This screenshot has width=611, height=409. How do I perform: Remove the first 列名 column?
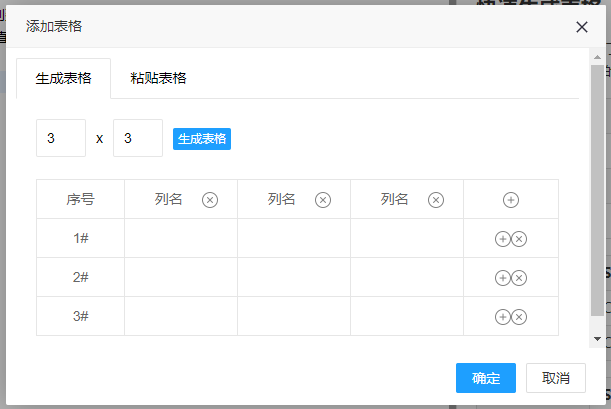tap(210, 200)
